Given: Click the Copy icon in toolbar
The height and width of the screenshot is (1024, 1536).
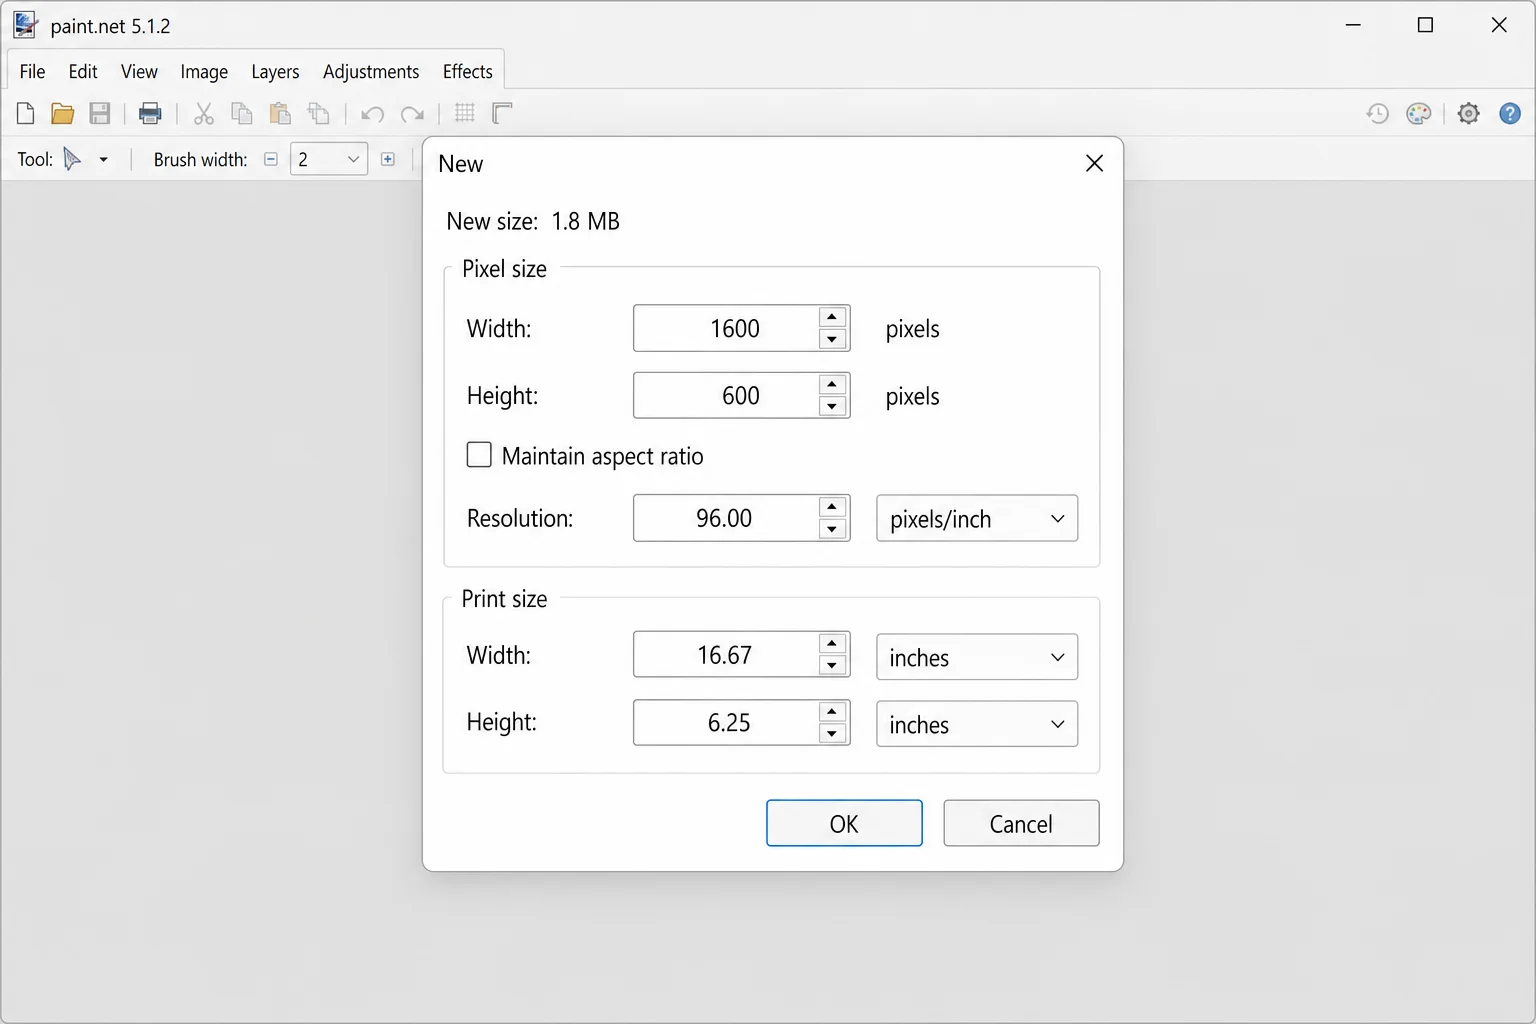Looking at the screenshot, I should tap(241, 113).
